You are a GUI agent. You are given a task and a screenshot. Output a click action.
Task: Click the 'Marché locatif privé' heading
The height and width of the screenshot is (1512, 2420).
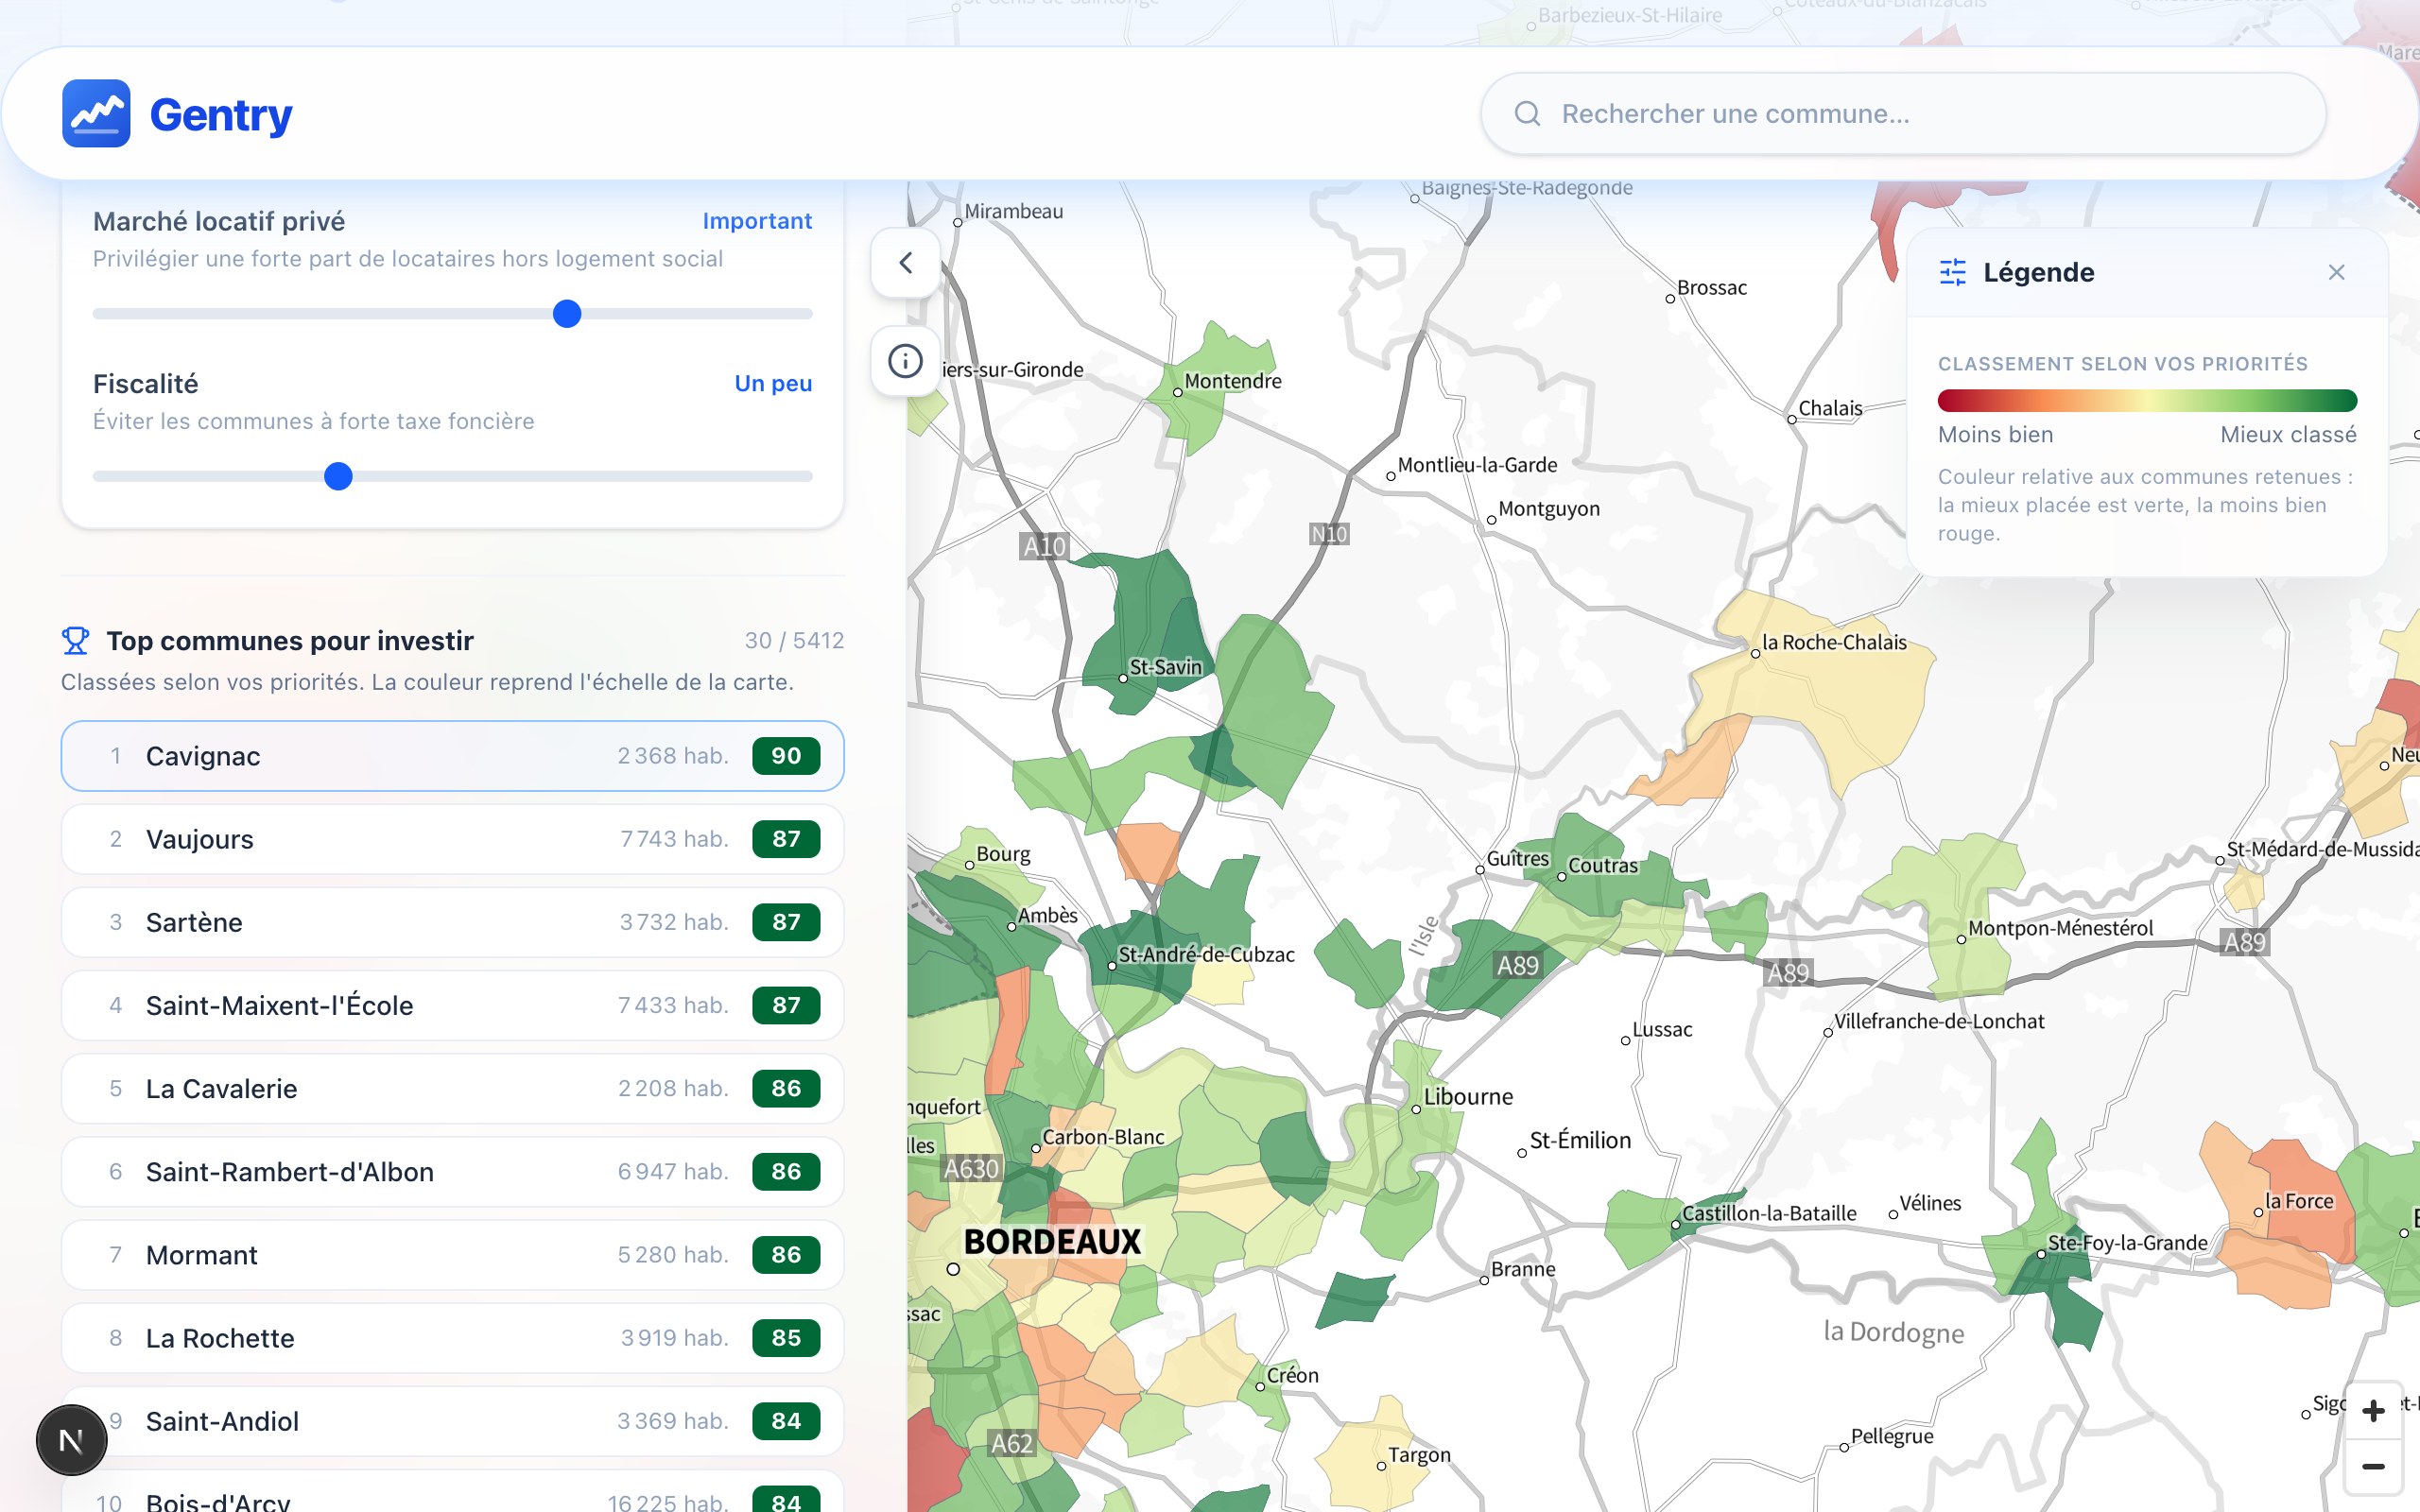click(x=219, y=221)
